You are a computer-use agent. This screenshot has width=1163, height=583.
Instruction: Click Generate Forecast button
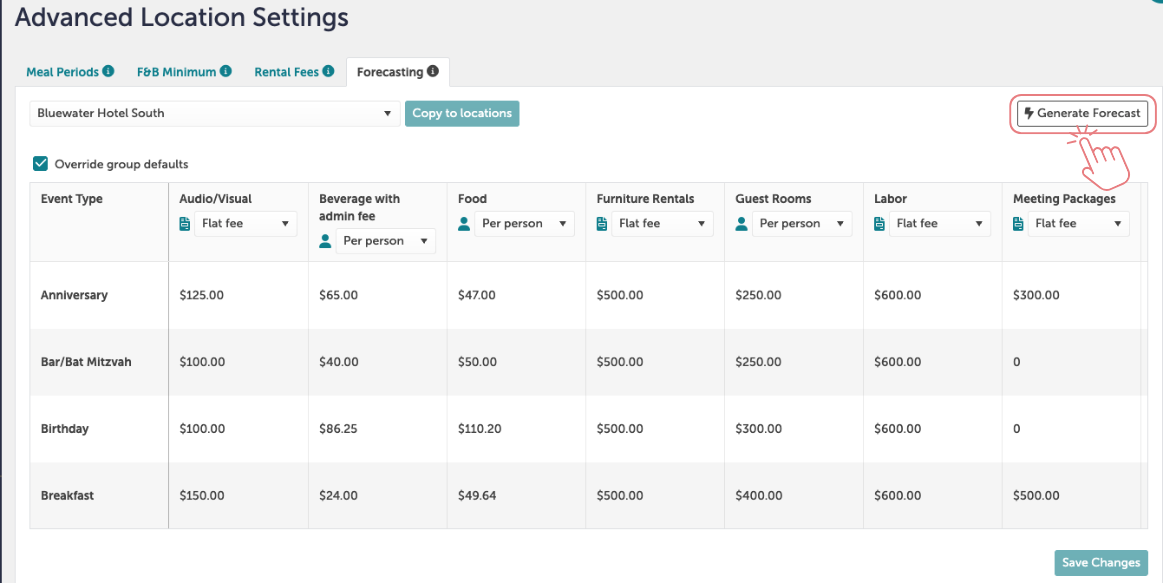point(1082,113)
